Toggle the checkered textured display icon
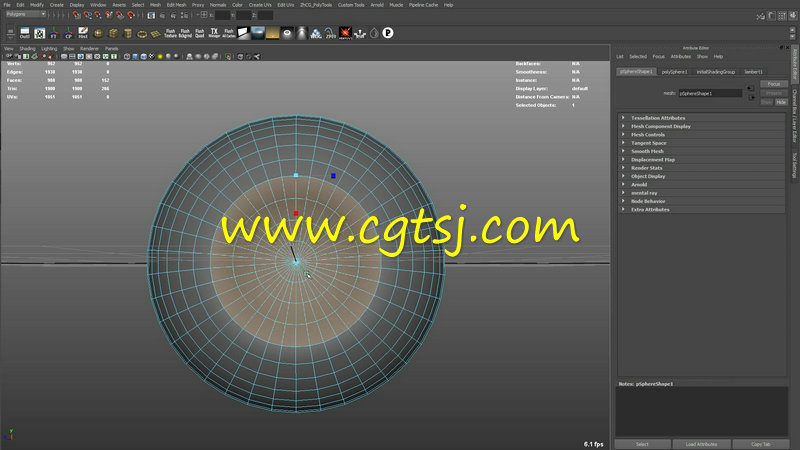This screenshot has width=800, height=450. click(152, 57)
